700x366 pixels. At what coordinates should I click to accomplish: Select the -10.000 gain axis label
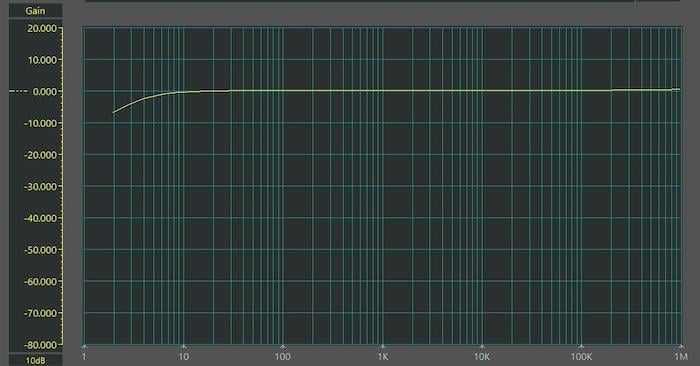pos(41,123)
